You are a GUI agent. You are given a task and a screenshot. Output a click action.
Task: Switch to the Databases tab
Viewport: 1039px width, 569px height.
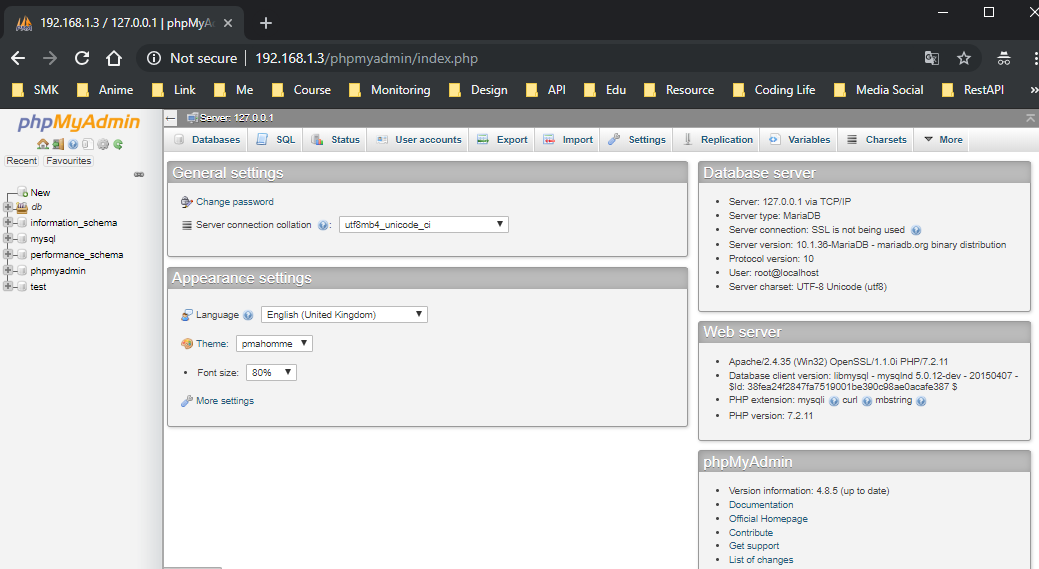tap(207, 140)
